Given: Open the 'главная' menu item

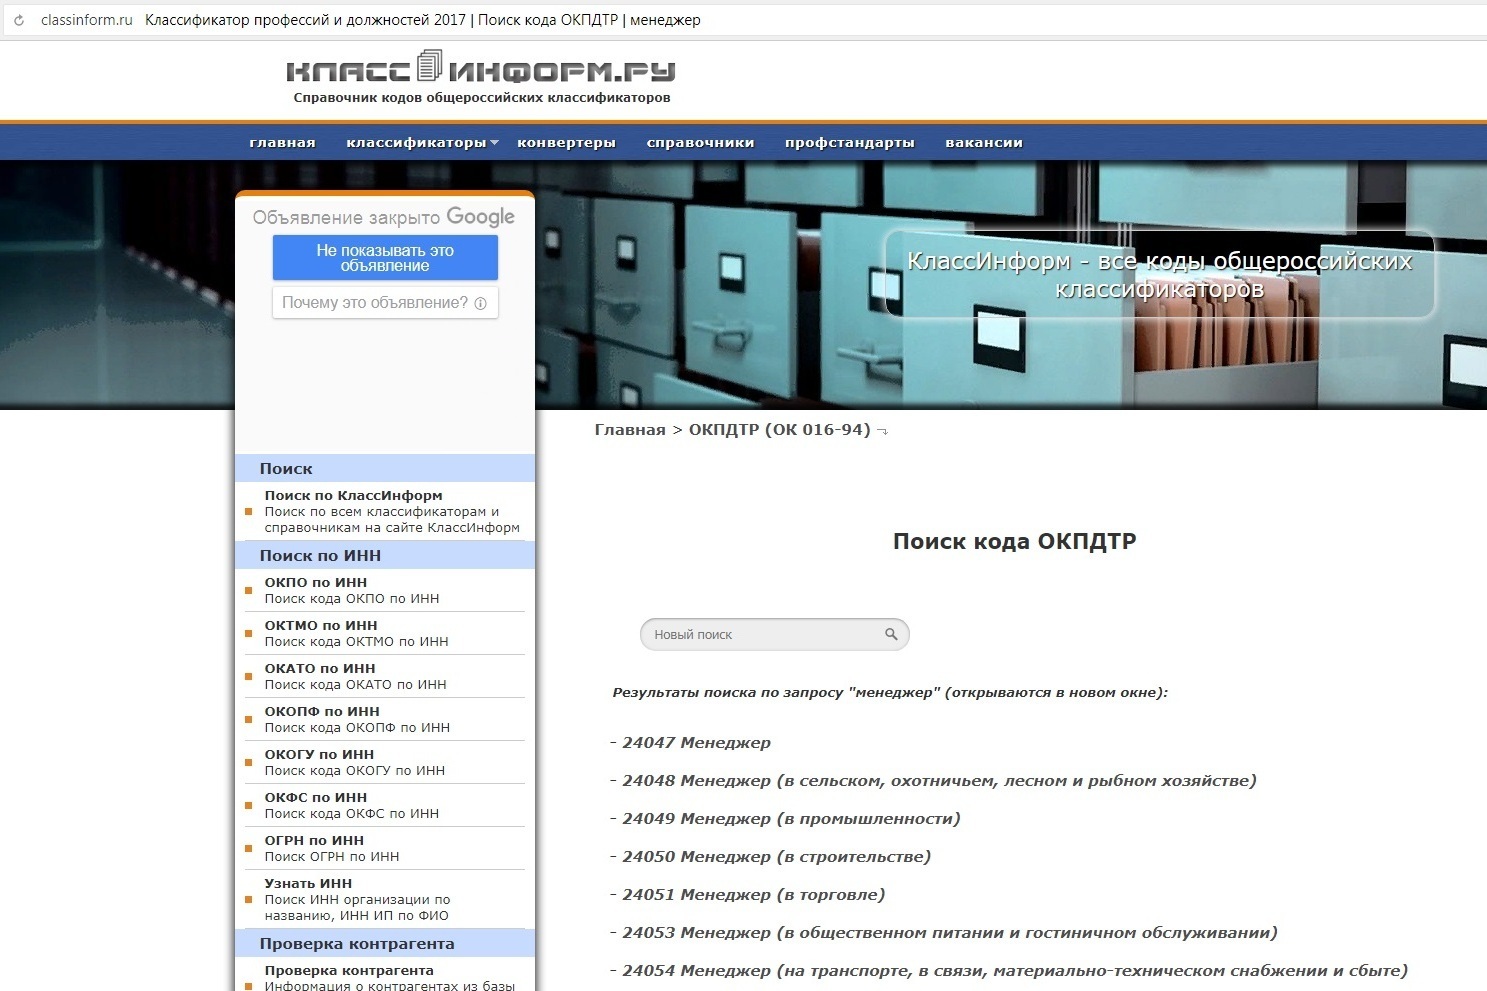Looking at the screenshot, I should pyautogui.click(x=282, y=142).
